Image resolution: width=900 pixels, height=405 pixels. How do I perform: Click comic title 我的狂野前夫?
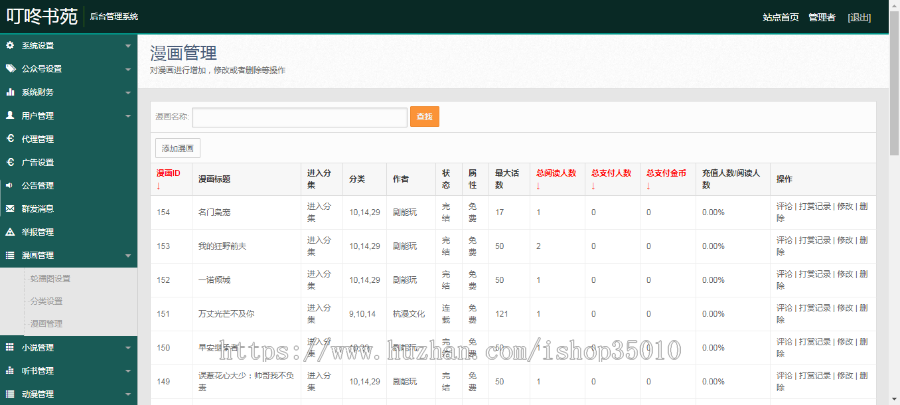tap(222, 246)
